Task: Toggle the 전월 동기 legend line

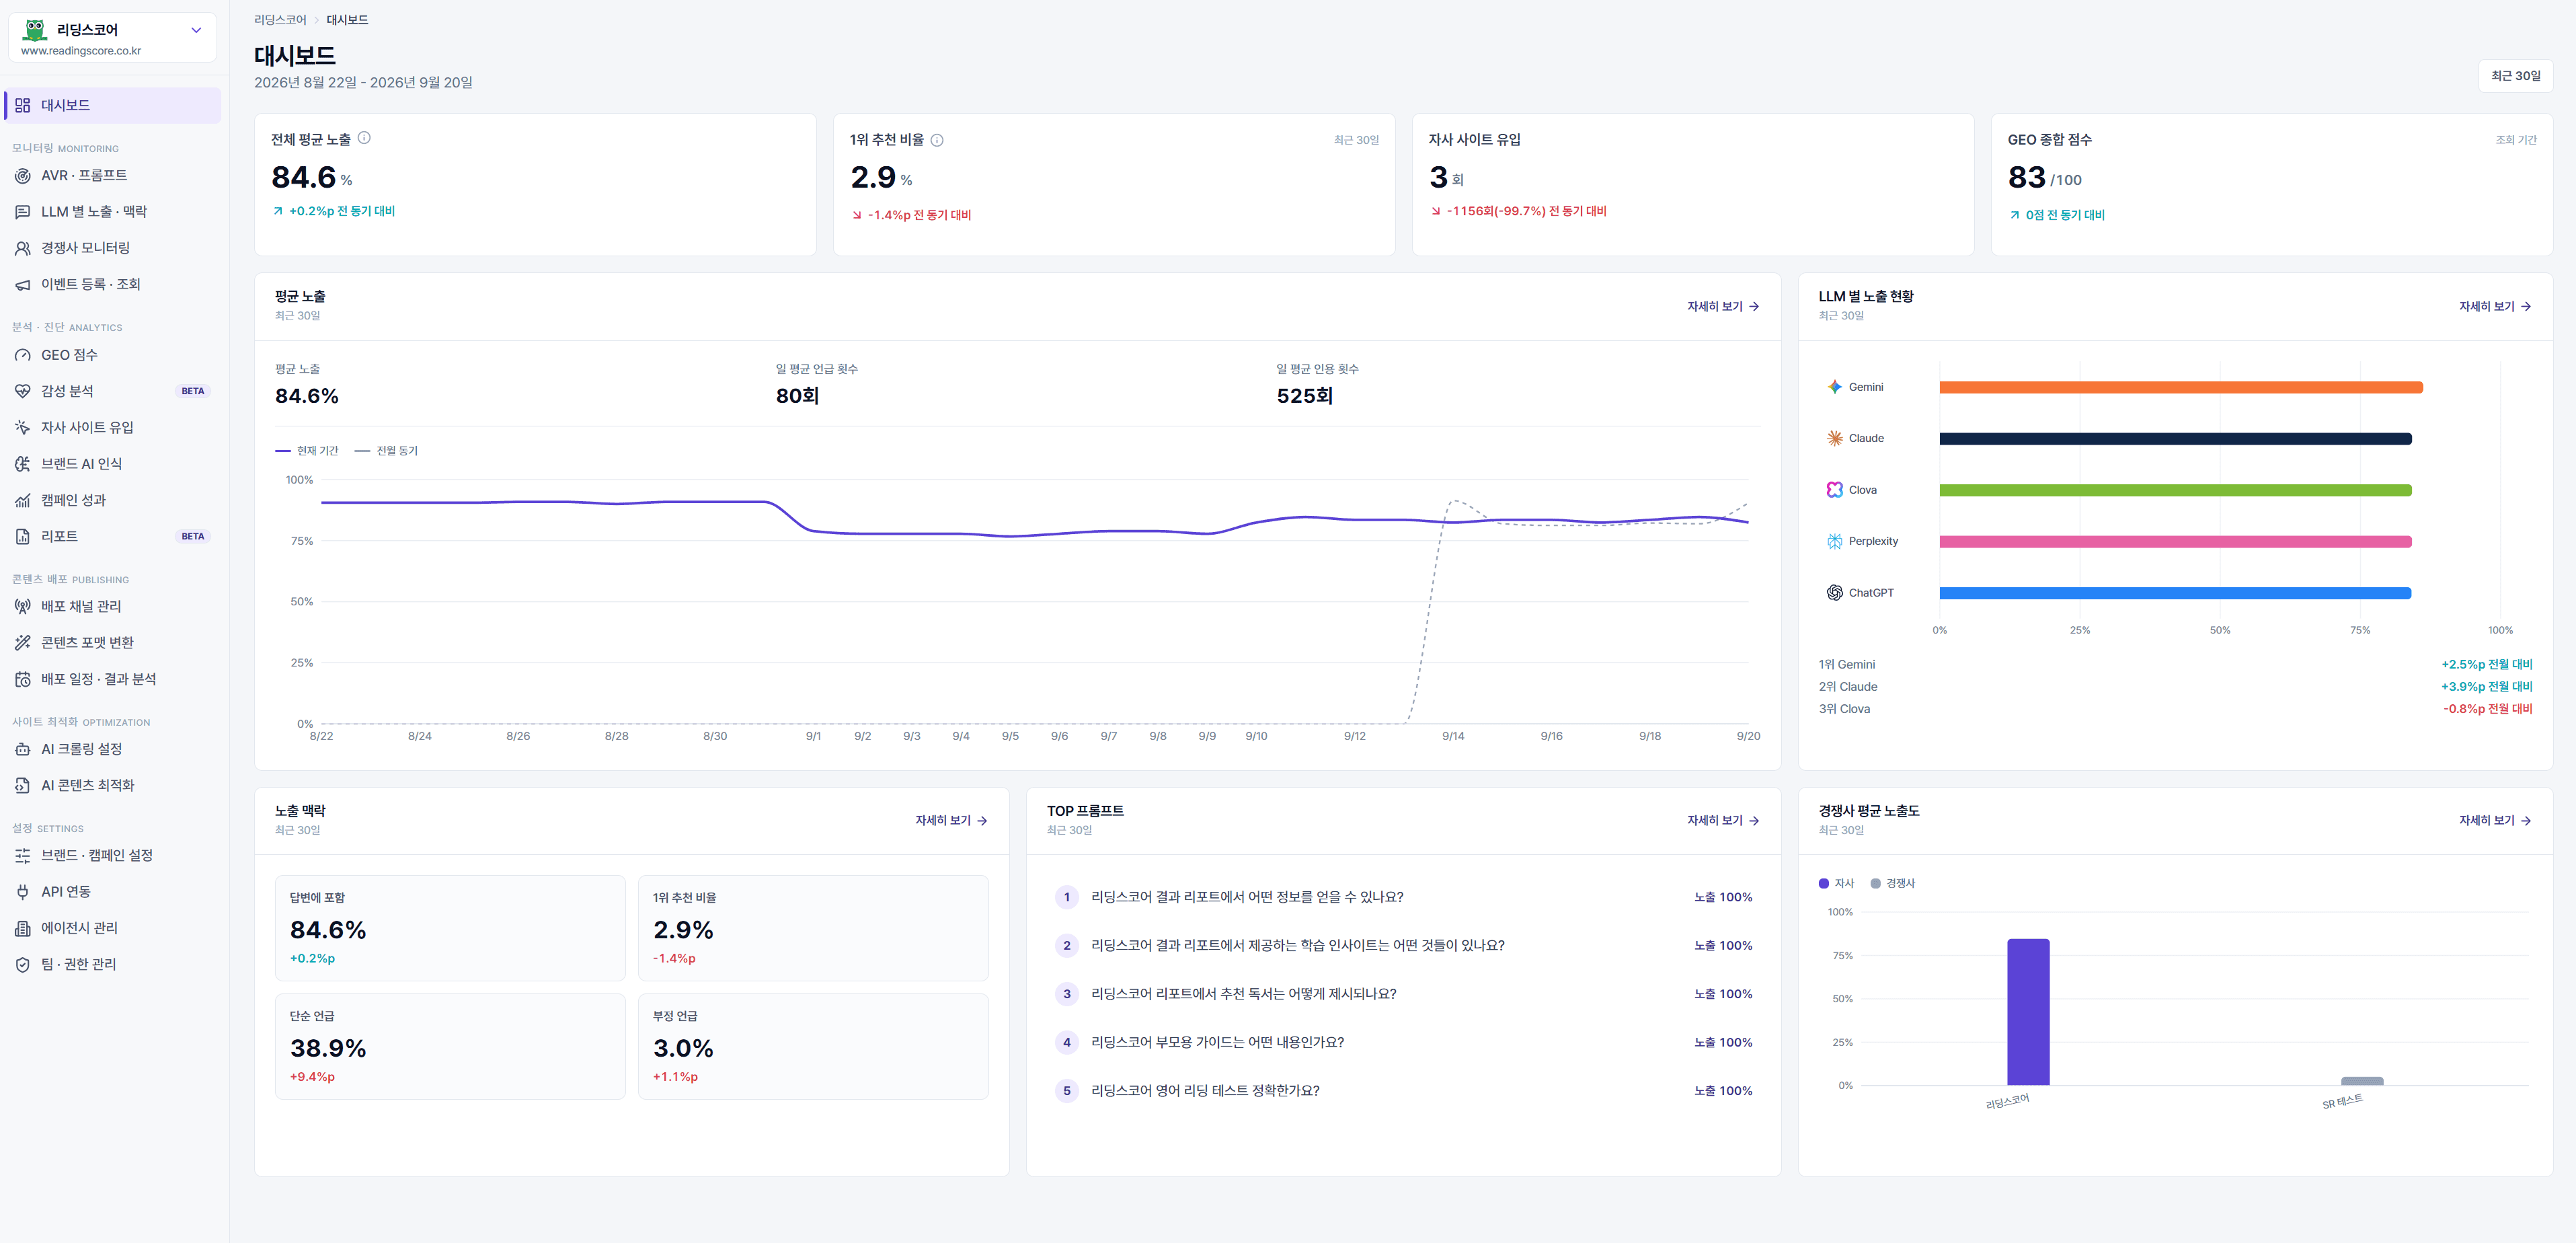Action: [x=387, y=451]
